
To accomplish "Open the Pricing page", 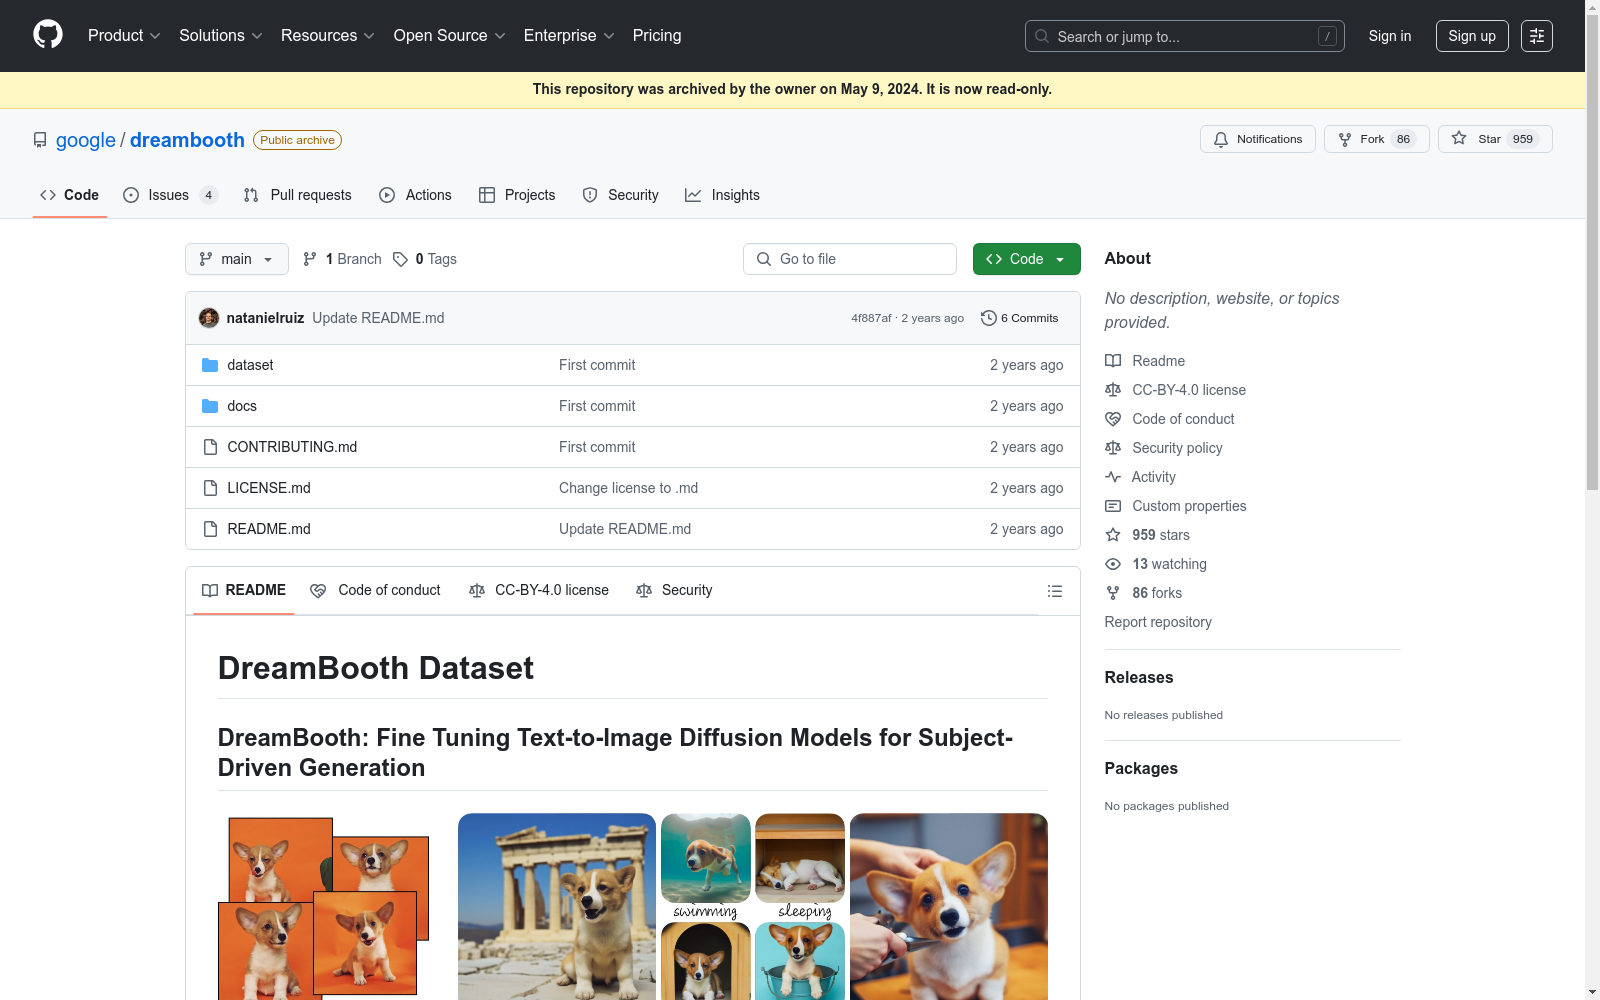I will click(657, 35).
